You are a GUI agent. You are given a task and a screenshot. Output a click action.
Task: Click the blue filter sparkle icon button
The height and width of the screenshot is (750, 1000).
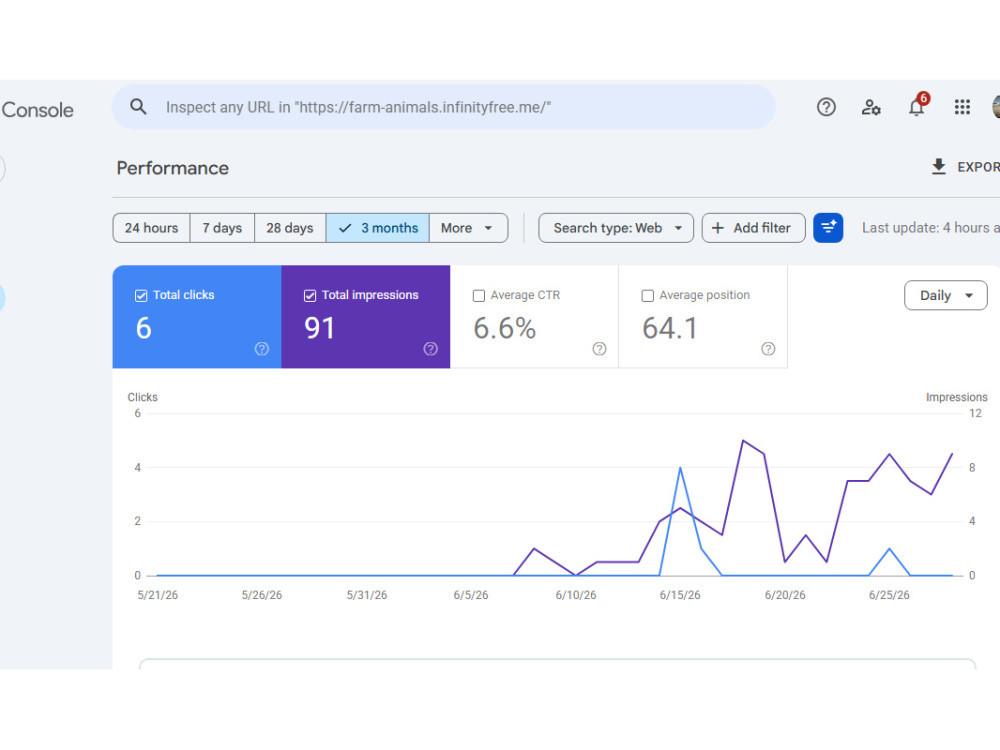pyautogui.click(x=828, y=228)
